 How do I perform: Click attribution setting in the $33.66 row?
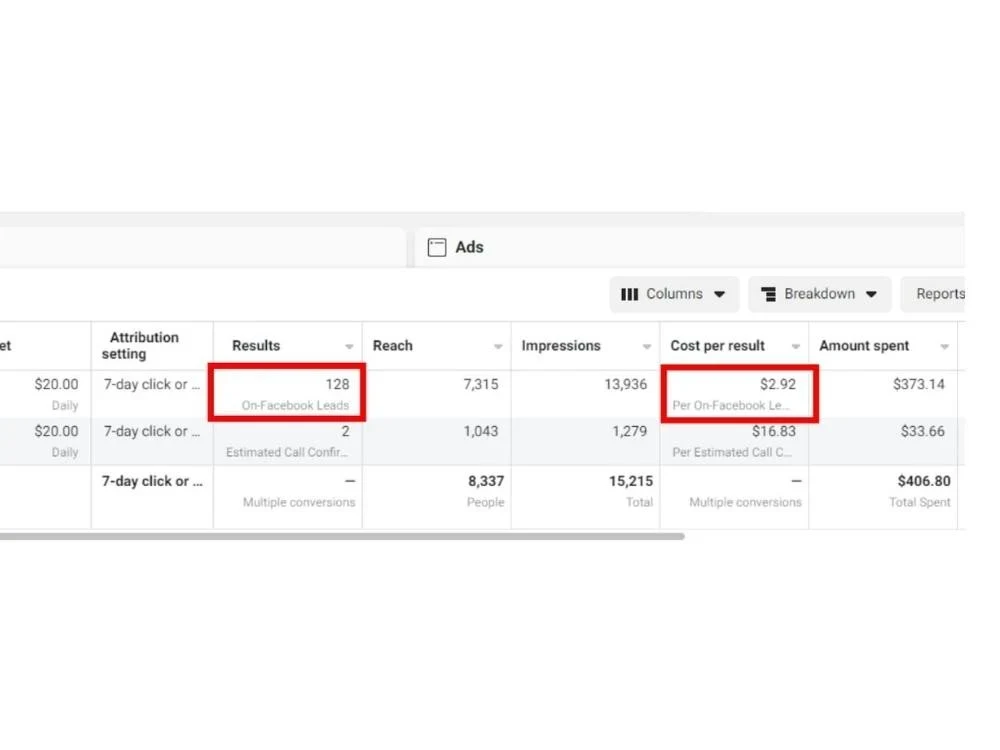tap(152, 431)
